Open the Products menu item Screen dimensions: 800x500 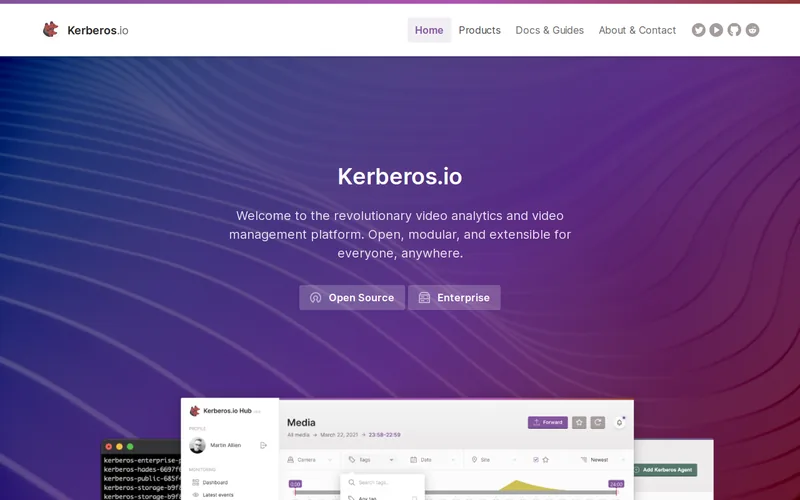480,30
